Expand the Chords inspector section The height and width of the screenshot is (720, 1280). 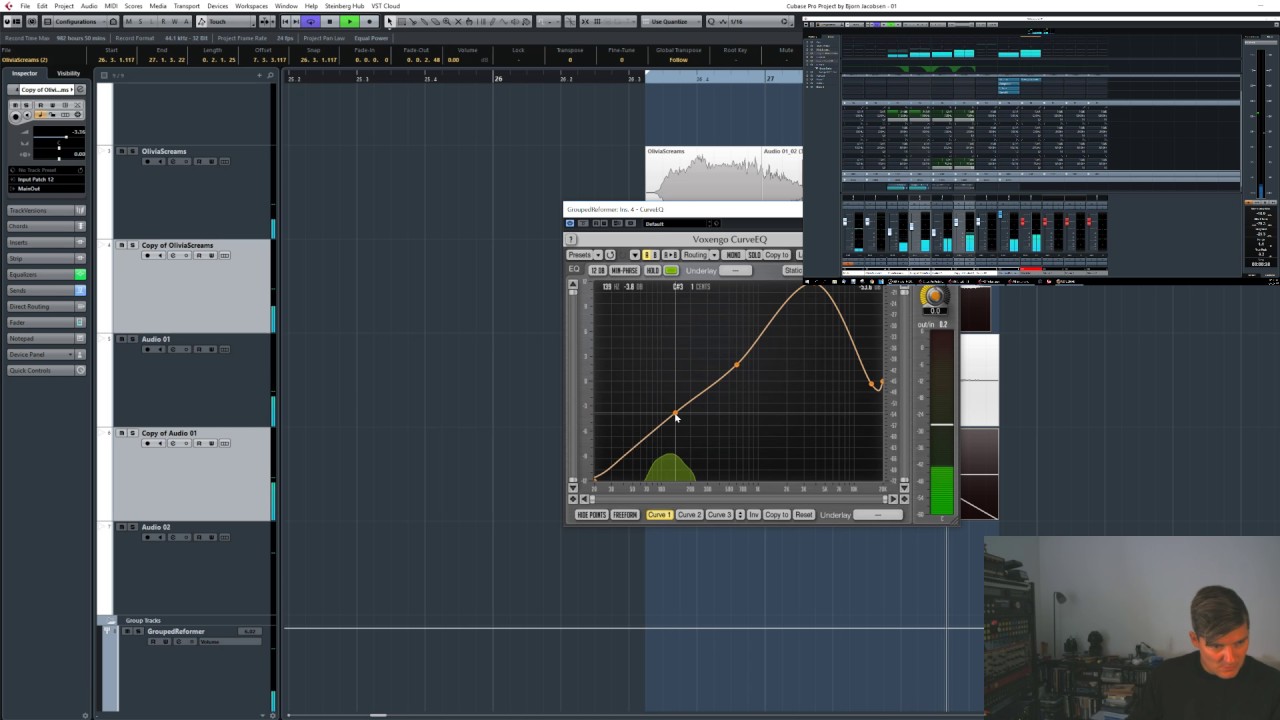(46, 226)
